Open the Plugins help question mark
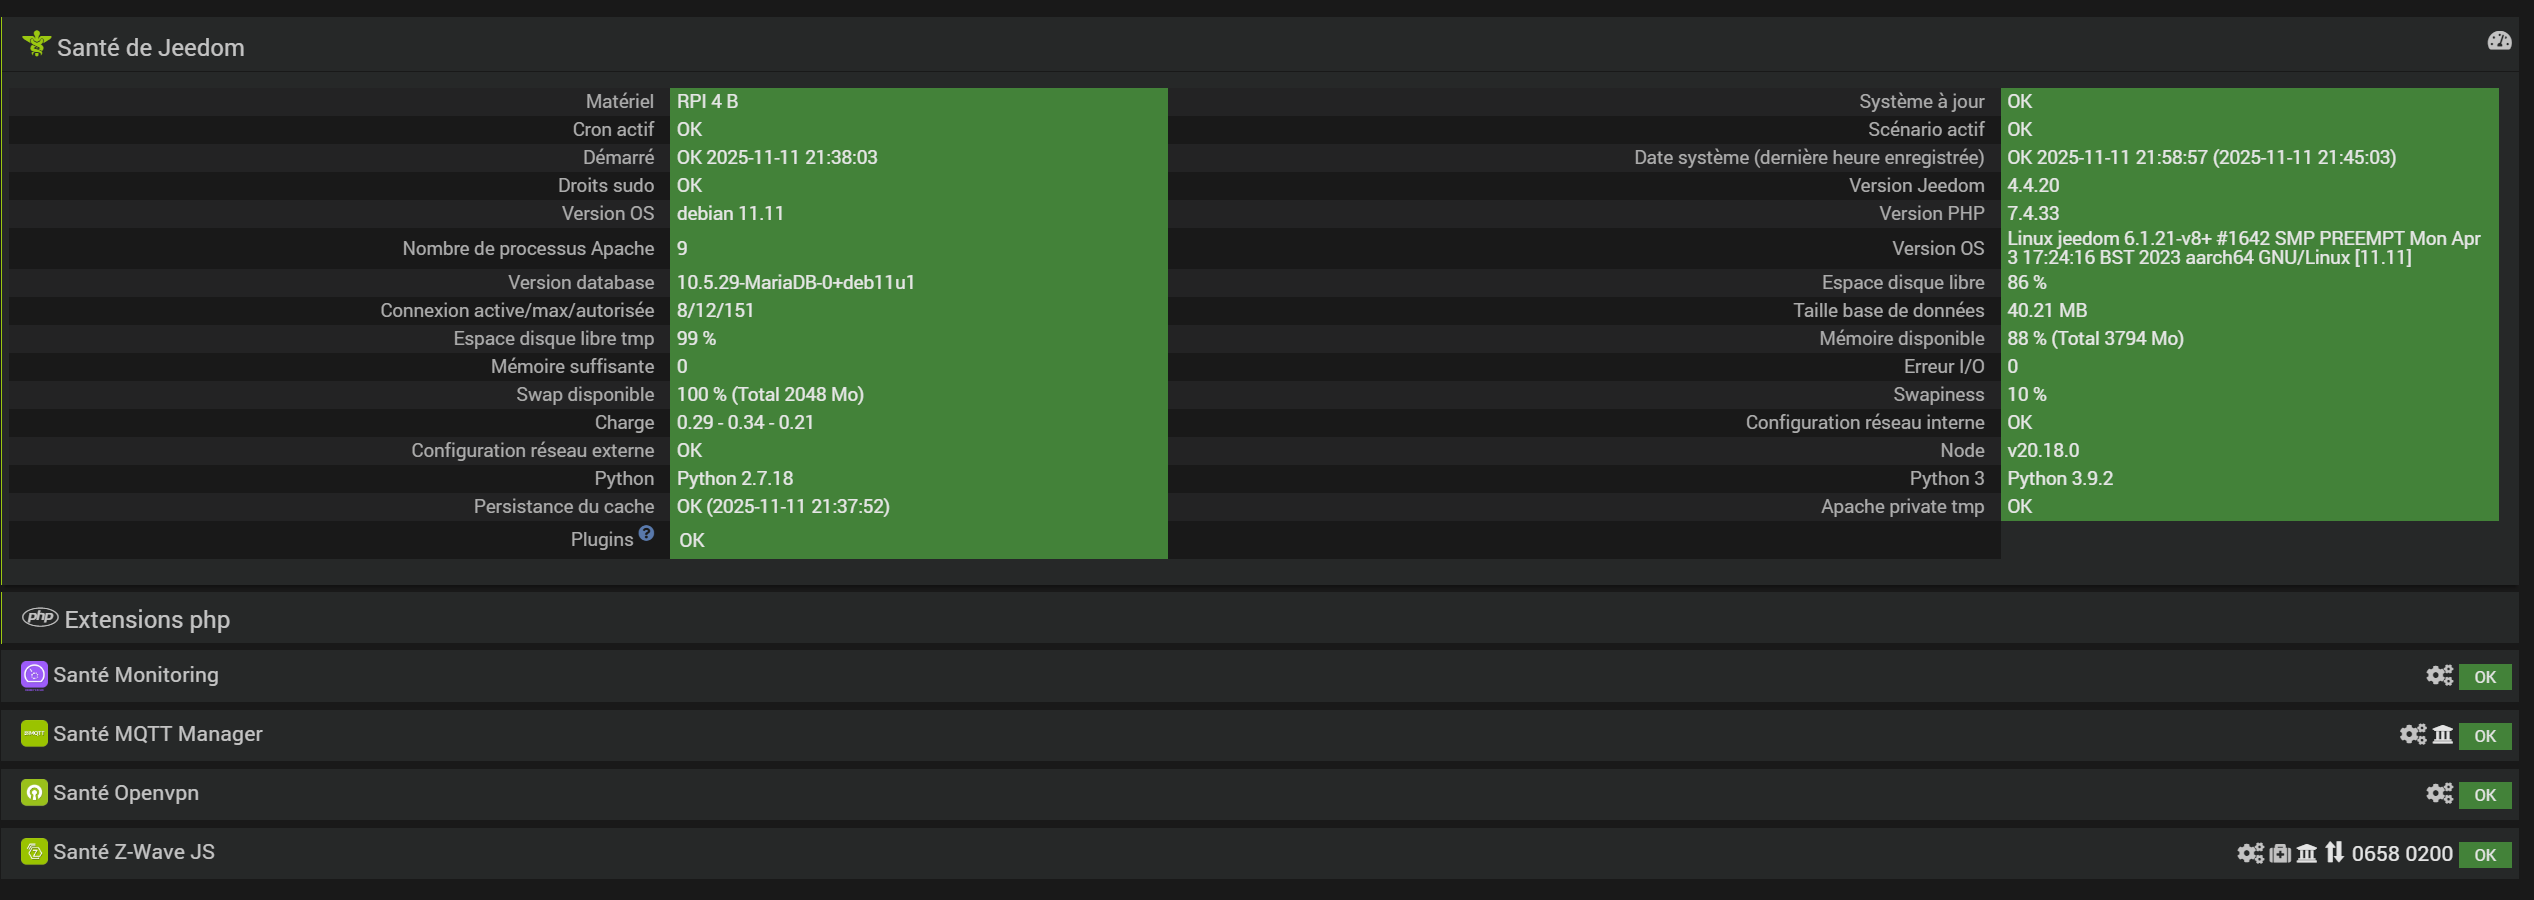The width and height of the screenshot is (2534, 900). (x=646, y=533)
